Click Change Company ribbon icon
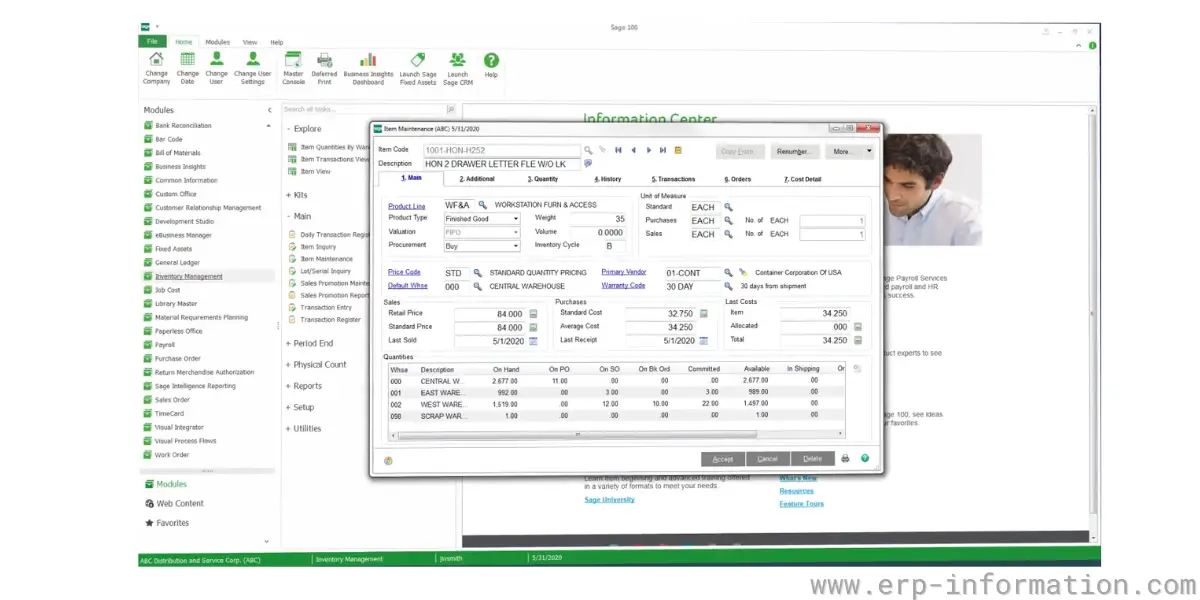Viewport: 1200px width, 600px height. (x=156, y=68)
